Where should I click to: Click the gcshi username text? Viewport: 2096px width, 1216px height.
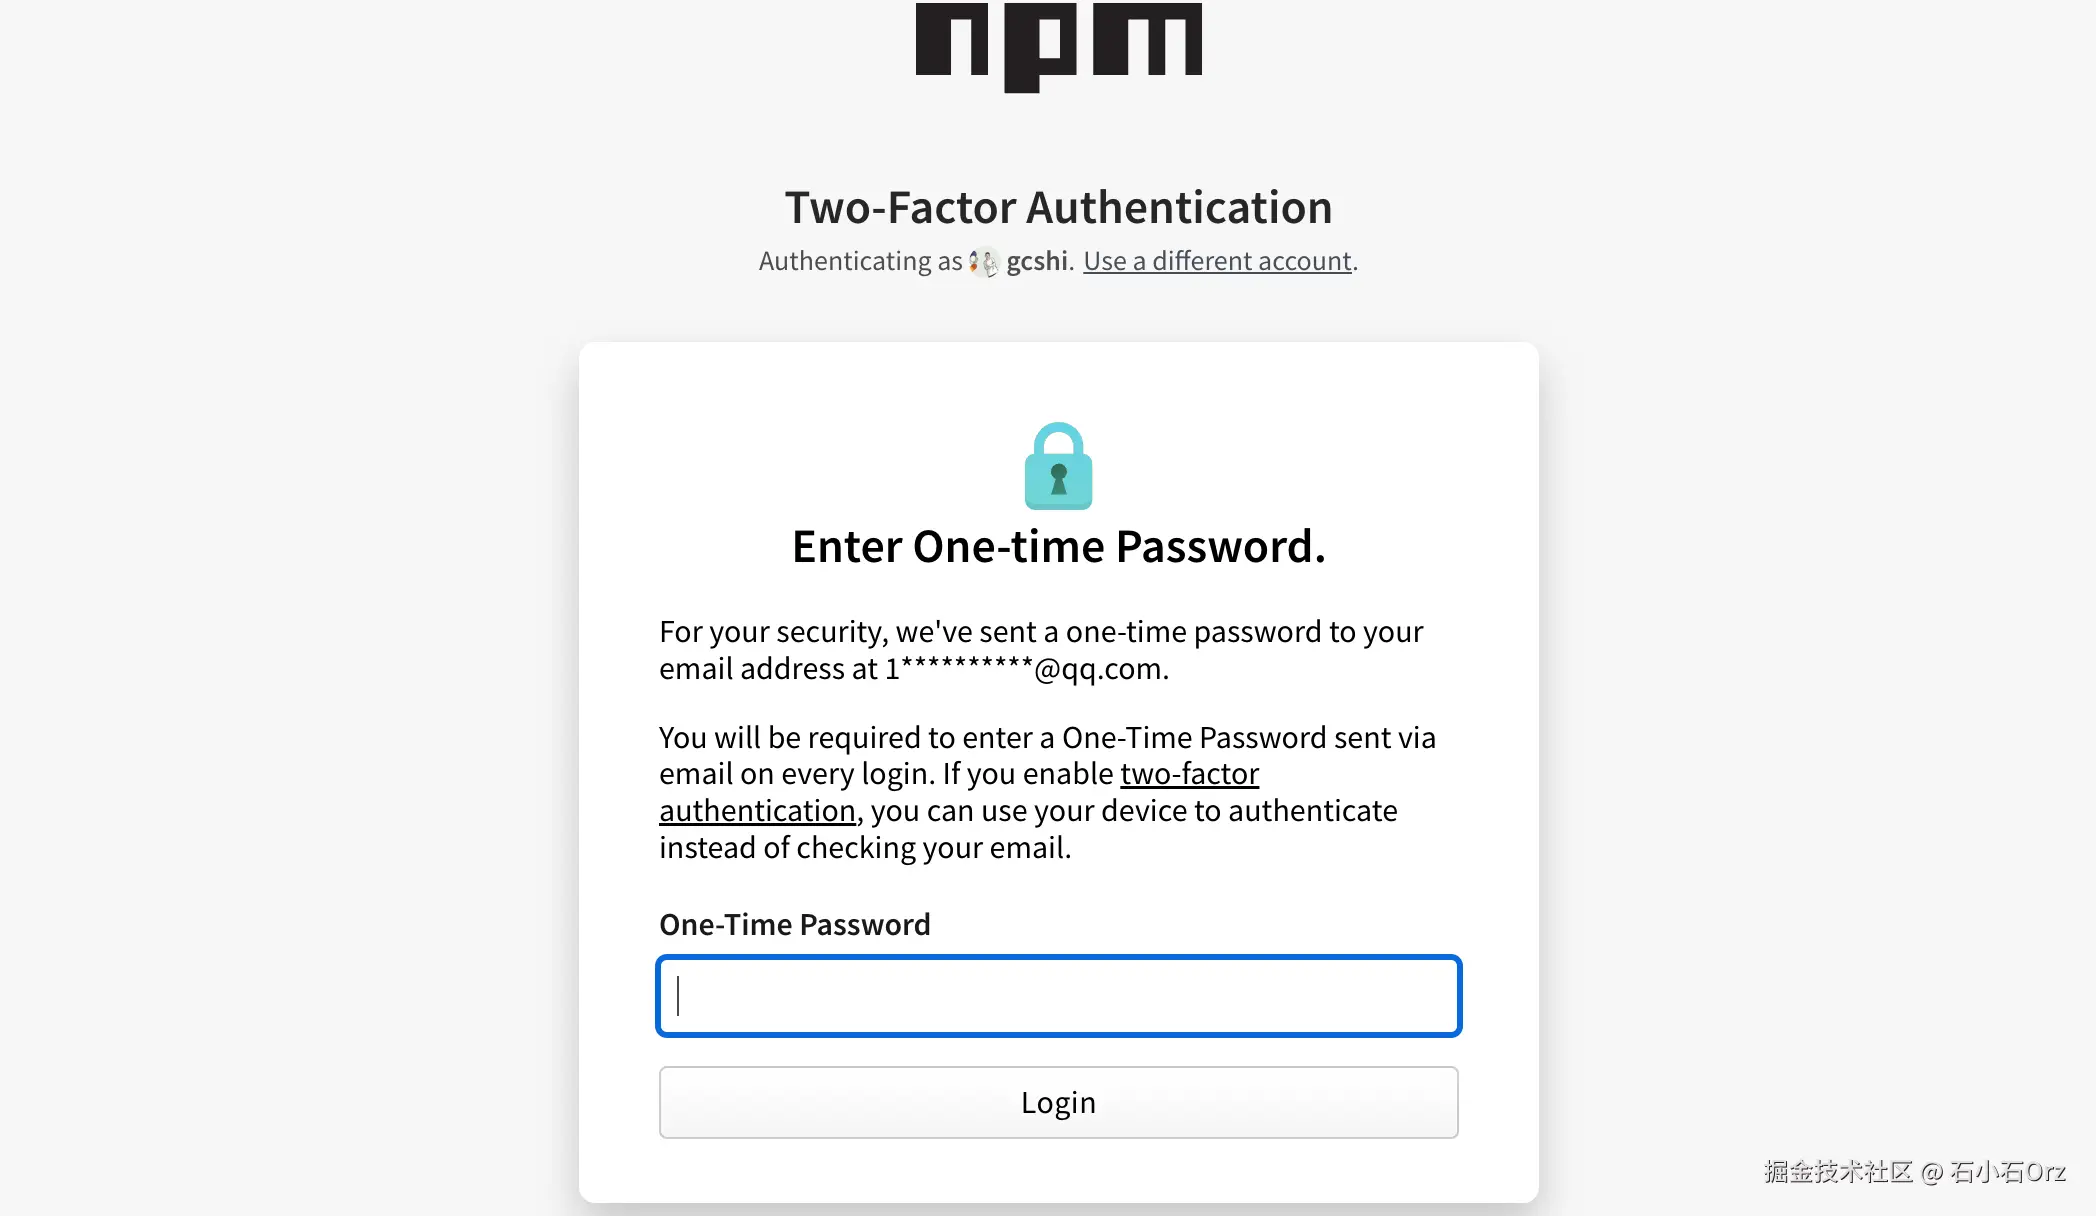coord(1037,262)
